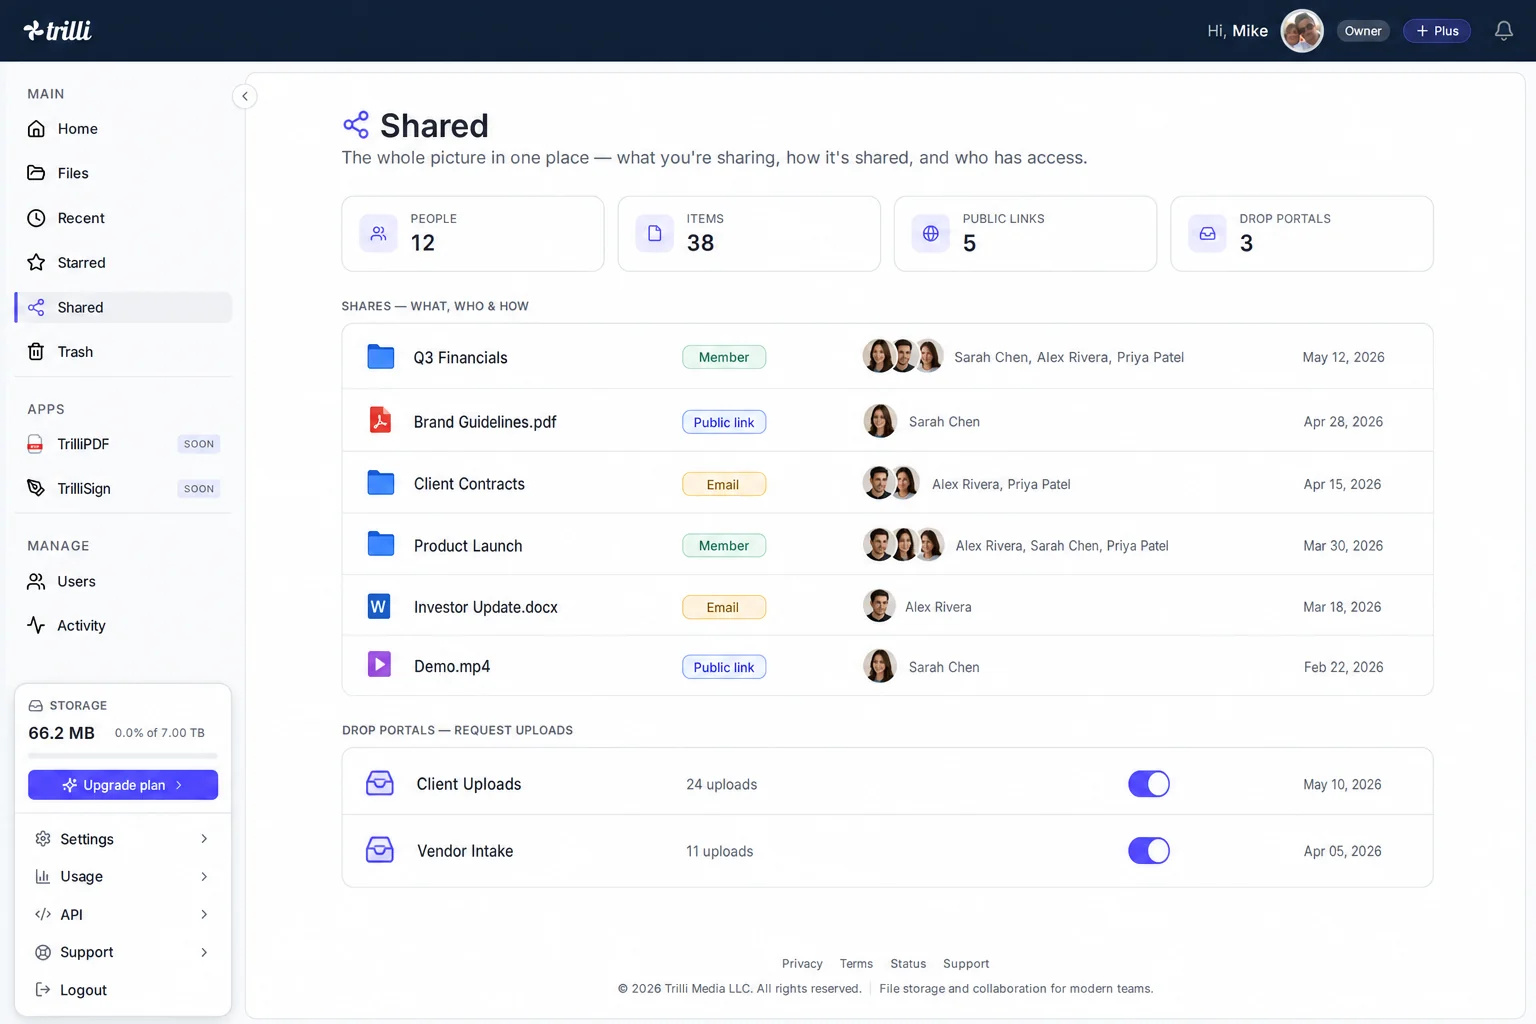Click the Member badge on Q3 Financials
This screenshot has height=1024, width=1536.
[724, 357]
